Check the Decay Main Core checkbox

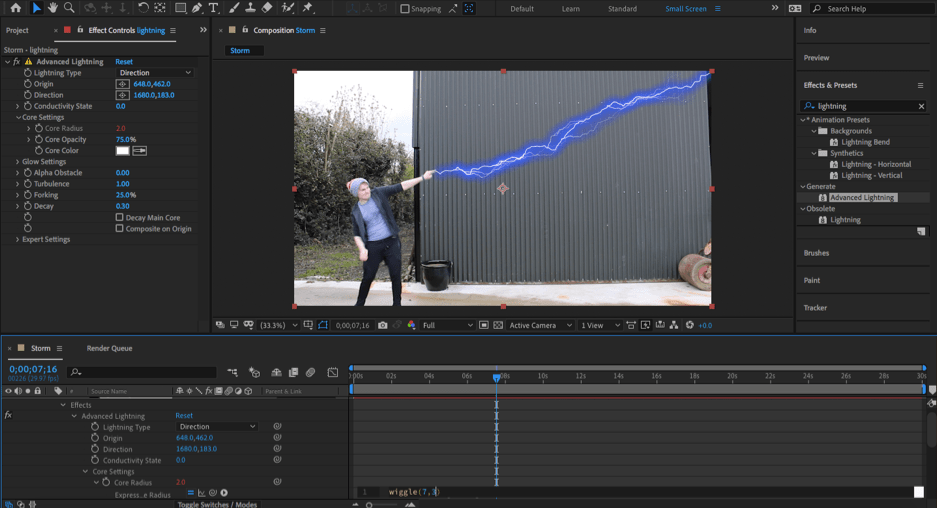(120, 217)
